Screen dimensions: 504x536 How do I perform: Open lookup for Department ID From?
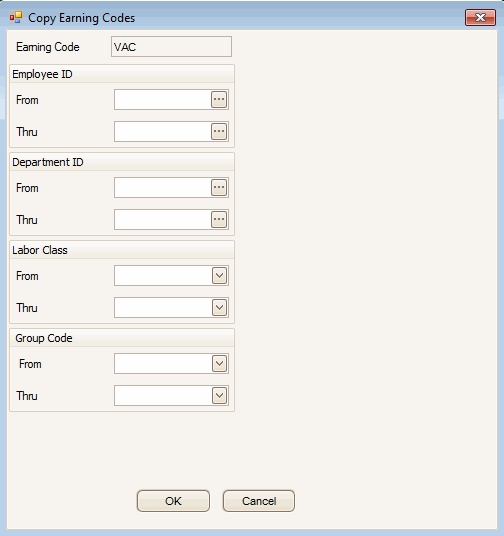coord(219,188)
